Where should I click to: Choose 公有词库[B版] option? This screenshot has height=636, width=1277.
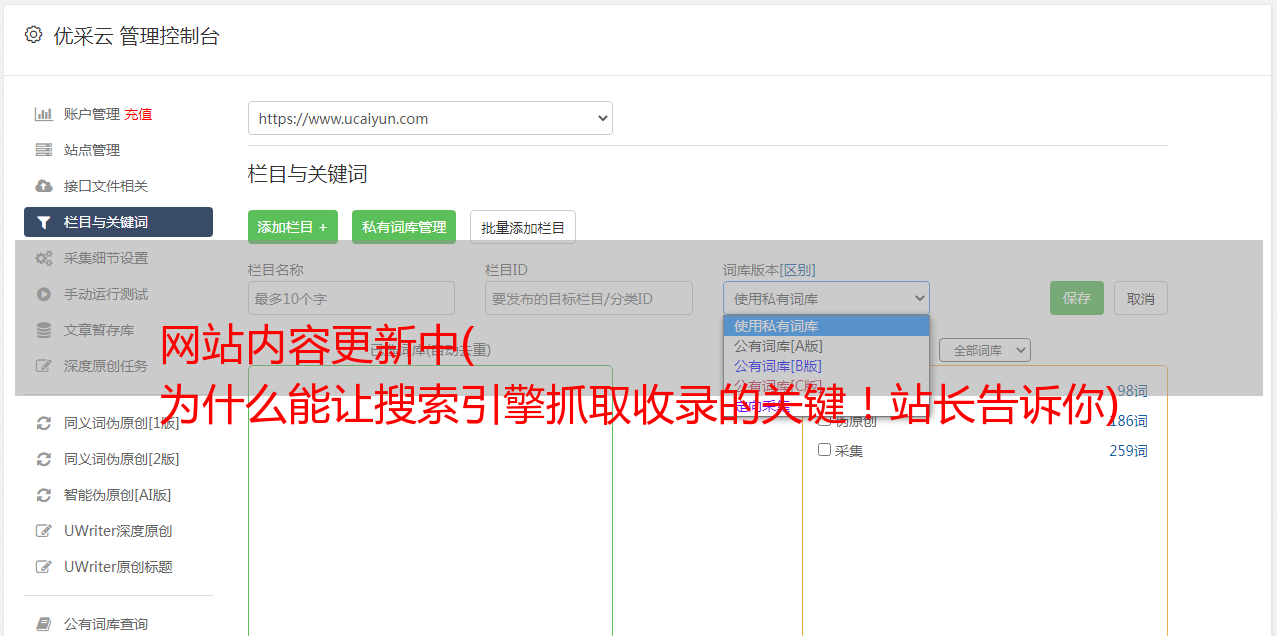(x=826, y=366)
